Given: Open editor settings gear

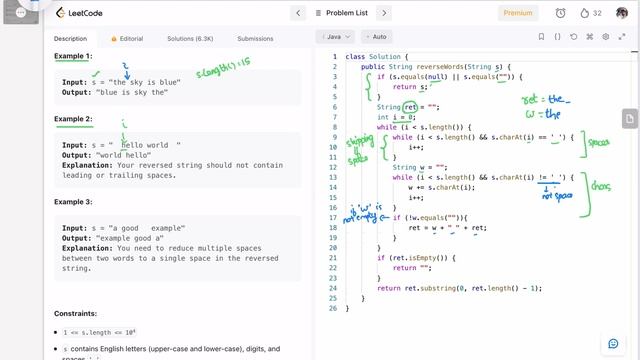Looking at the screenshot, I should point(606,37).
